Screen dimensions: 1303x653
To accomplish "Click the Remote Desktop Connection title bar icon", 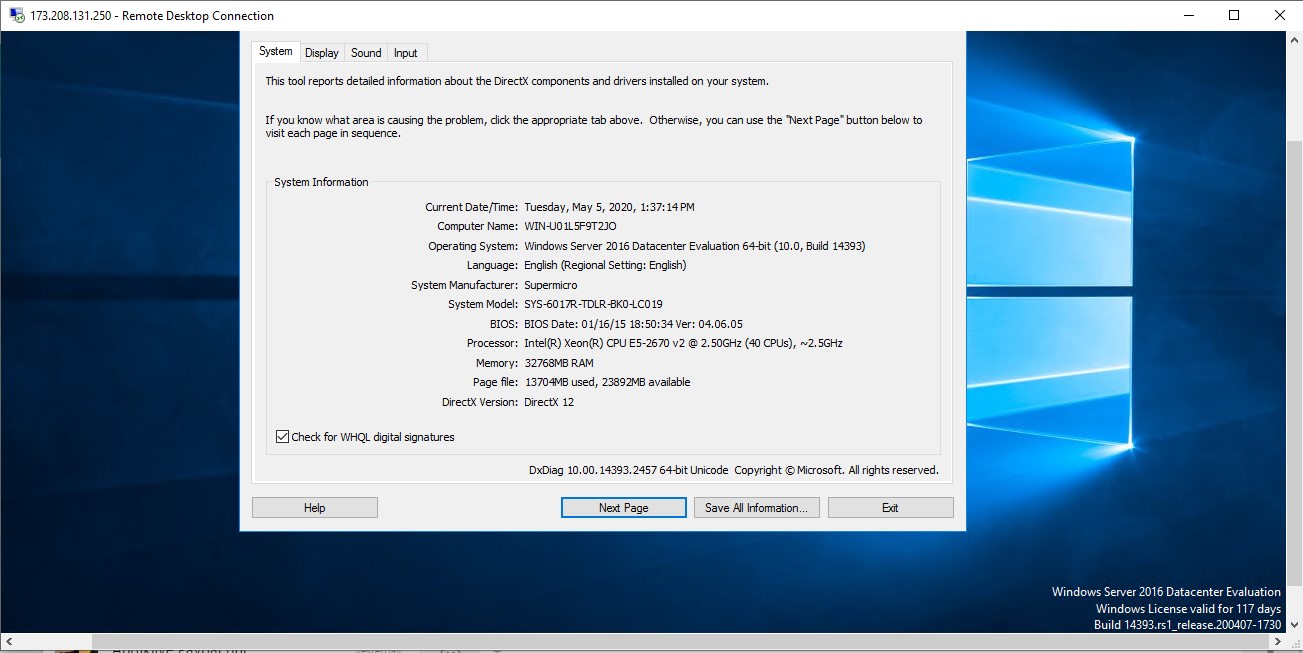I will pos(16,15).
